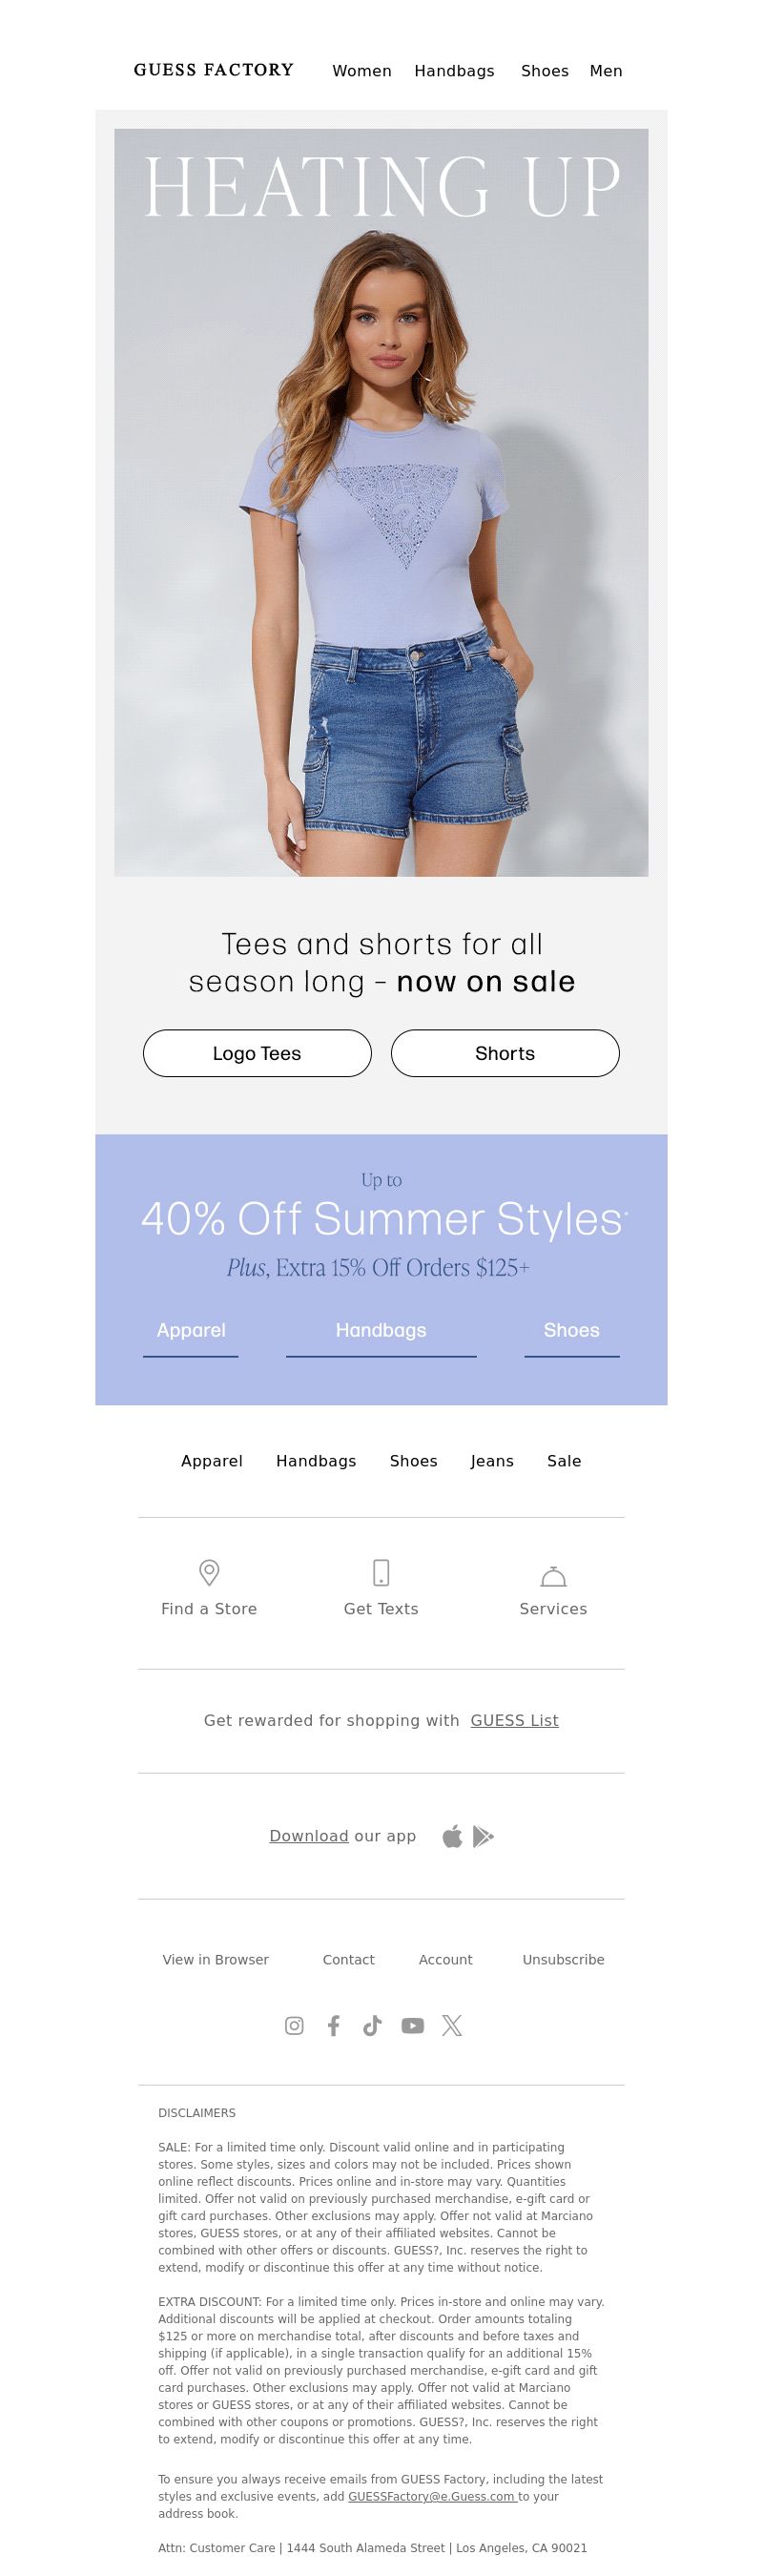Click the Shorts button

point(505,1053)
